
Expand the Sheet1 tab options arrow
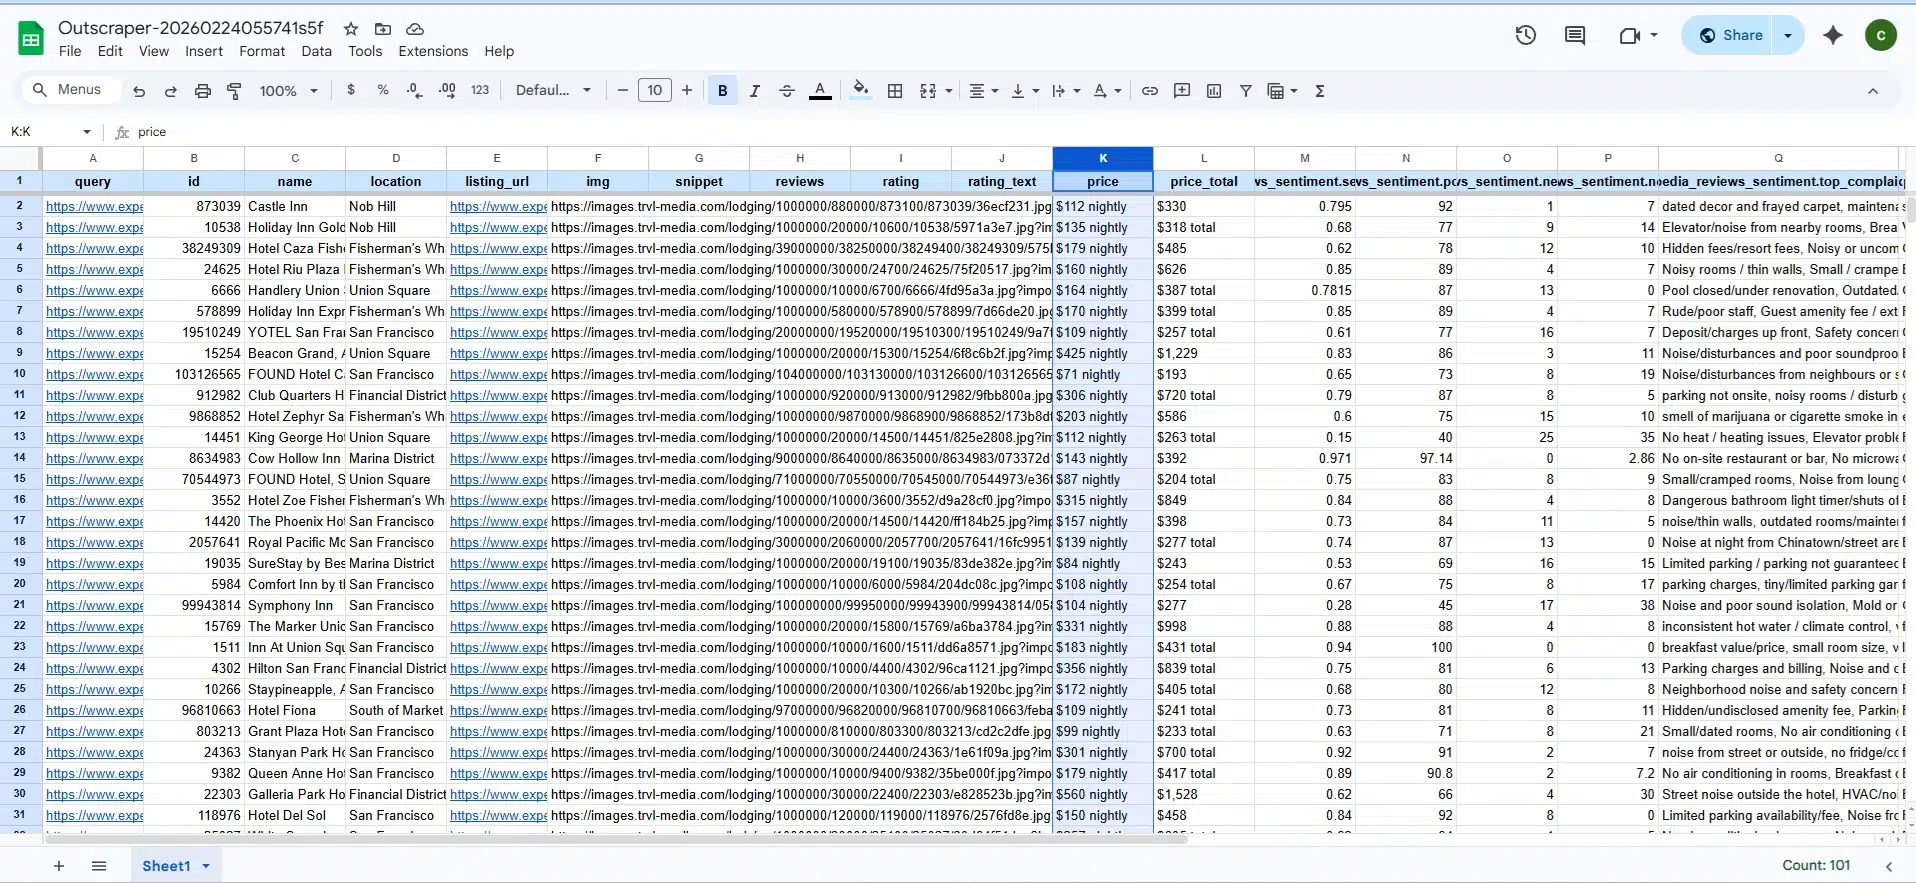click(206, 866)
